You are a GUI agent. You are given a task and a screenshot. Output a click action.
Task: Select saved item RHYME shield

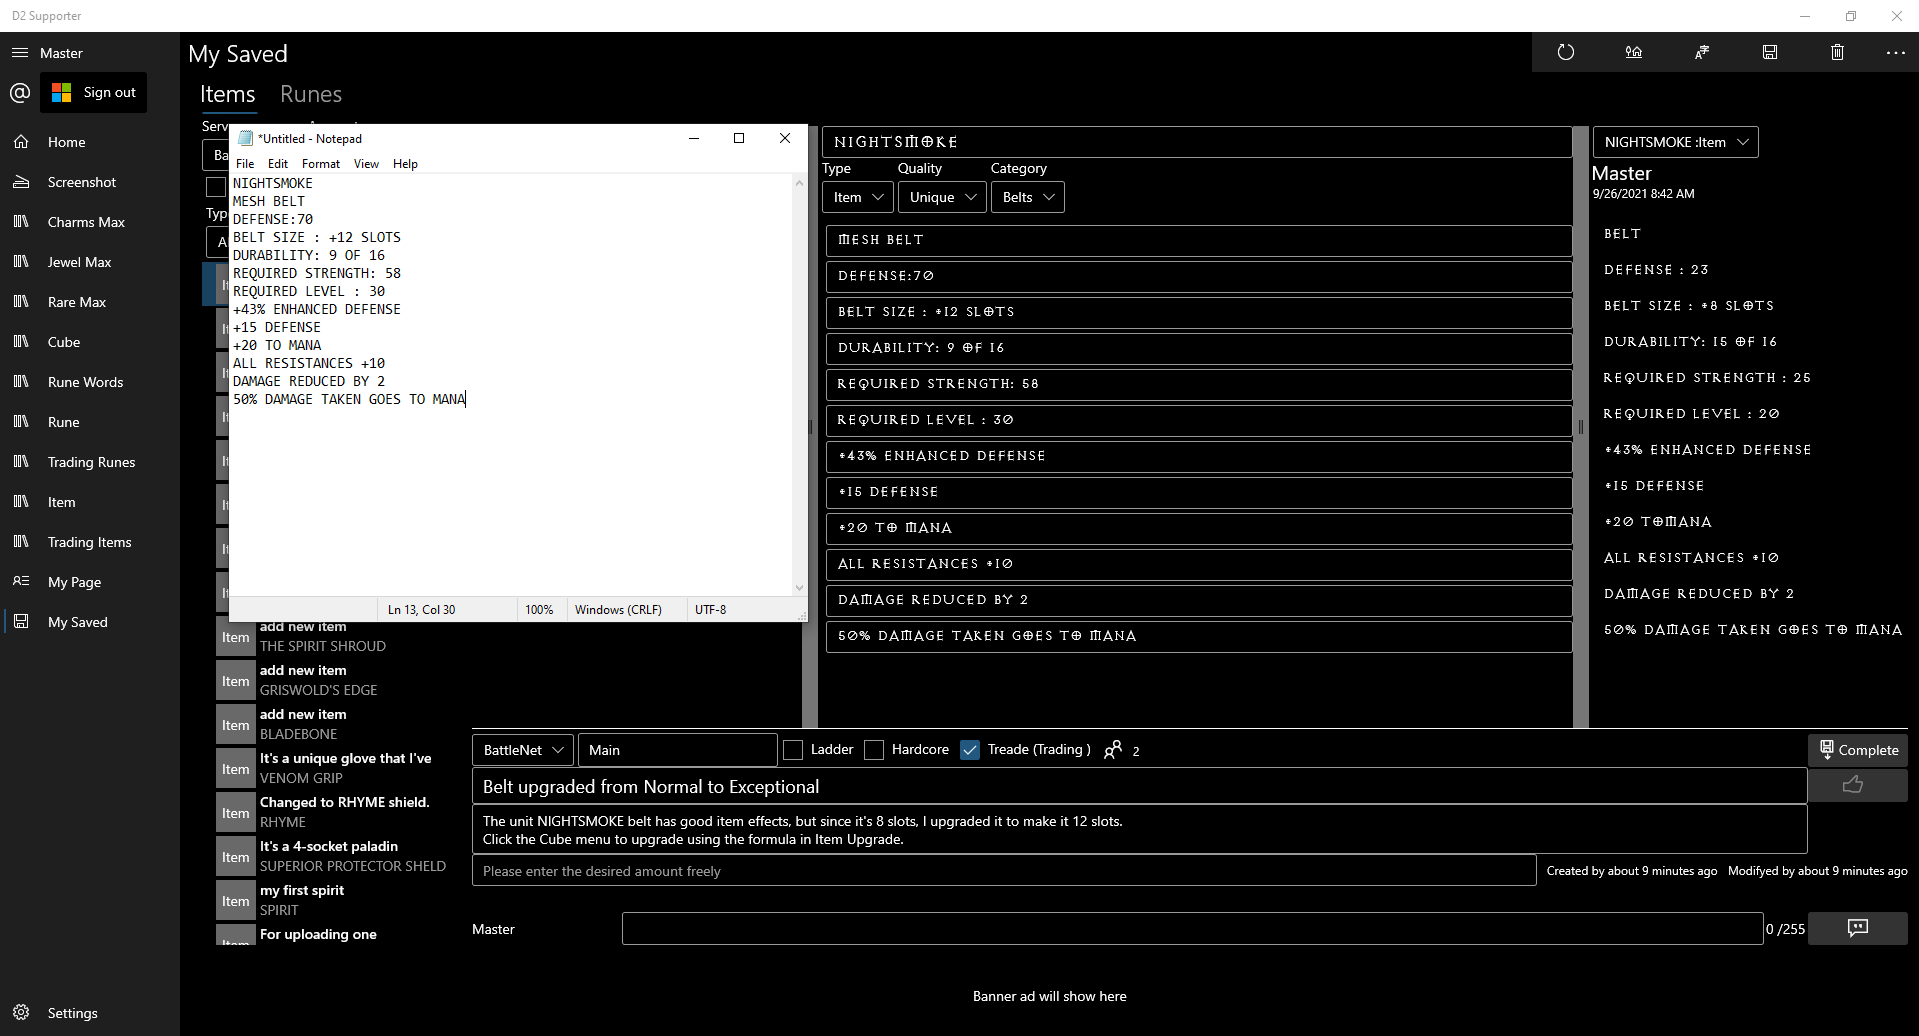[x=335, y=812]
